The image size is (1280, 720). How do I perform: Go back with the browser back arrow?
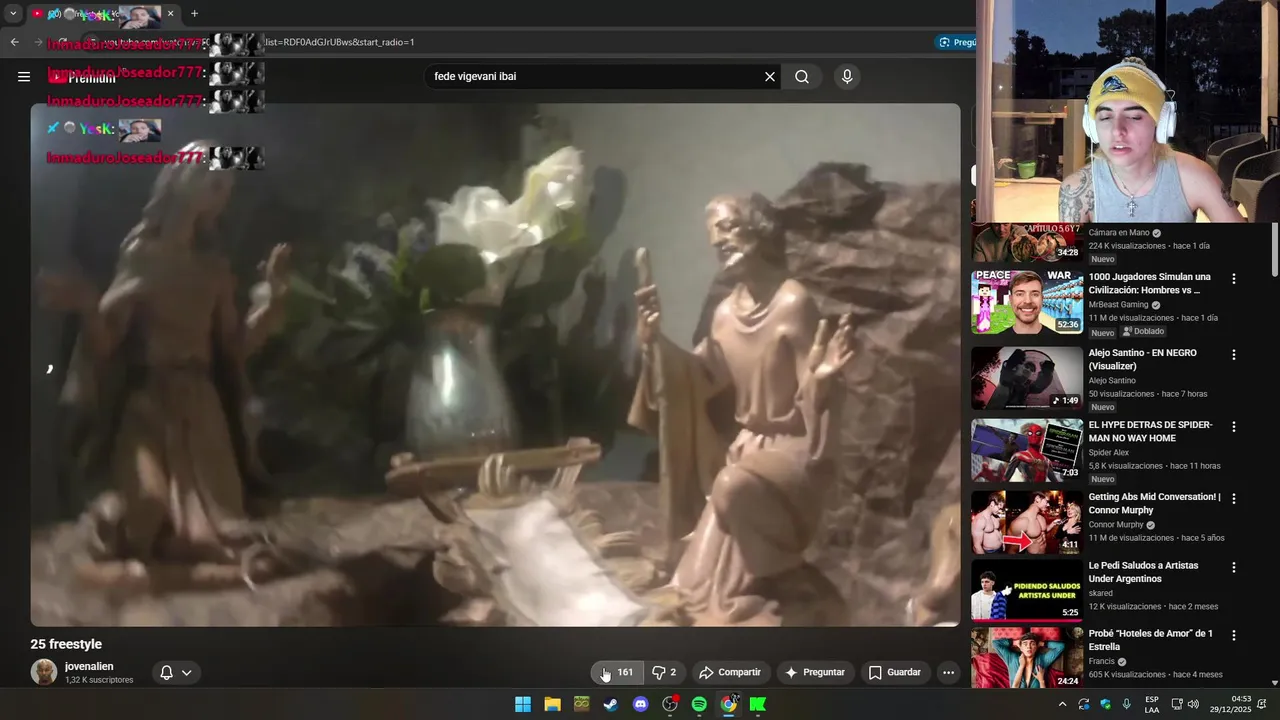14,42
